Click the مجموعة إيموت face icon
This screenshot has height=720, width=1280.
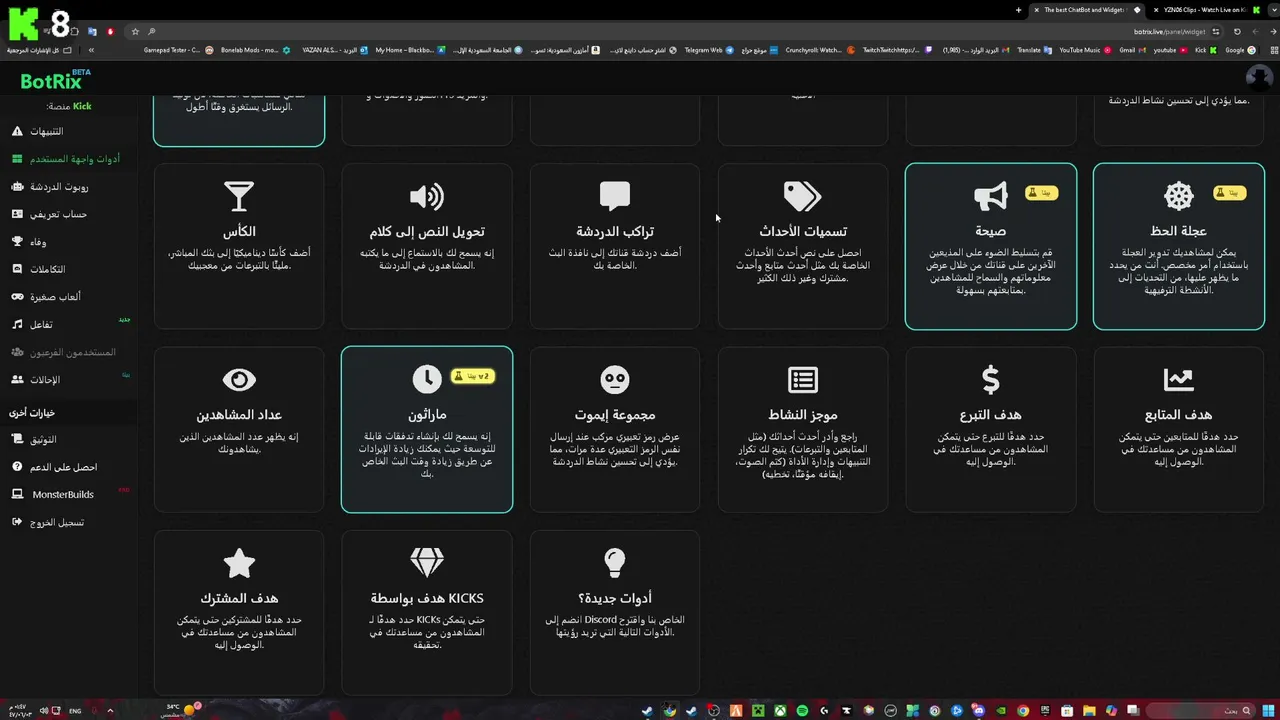[615, 380]
